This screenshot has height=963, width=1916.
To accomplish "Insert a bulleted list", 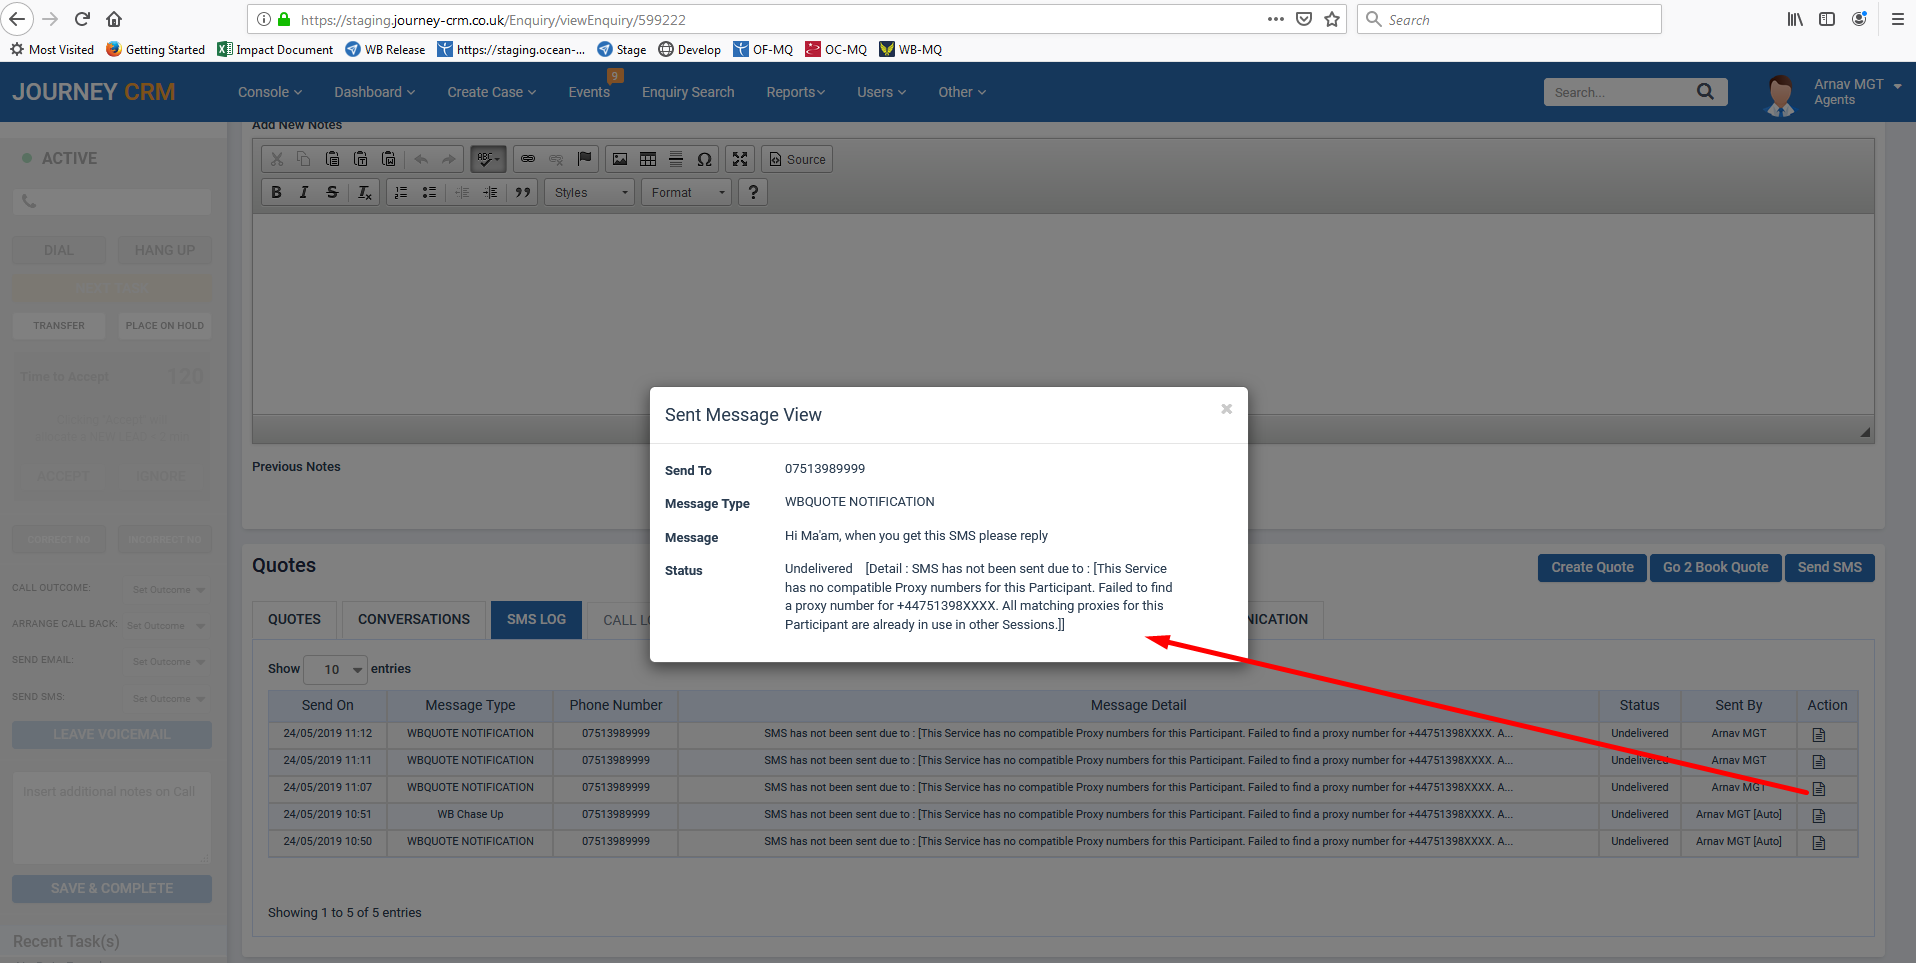I will pyautogui.click(x=429, y=192).
